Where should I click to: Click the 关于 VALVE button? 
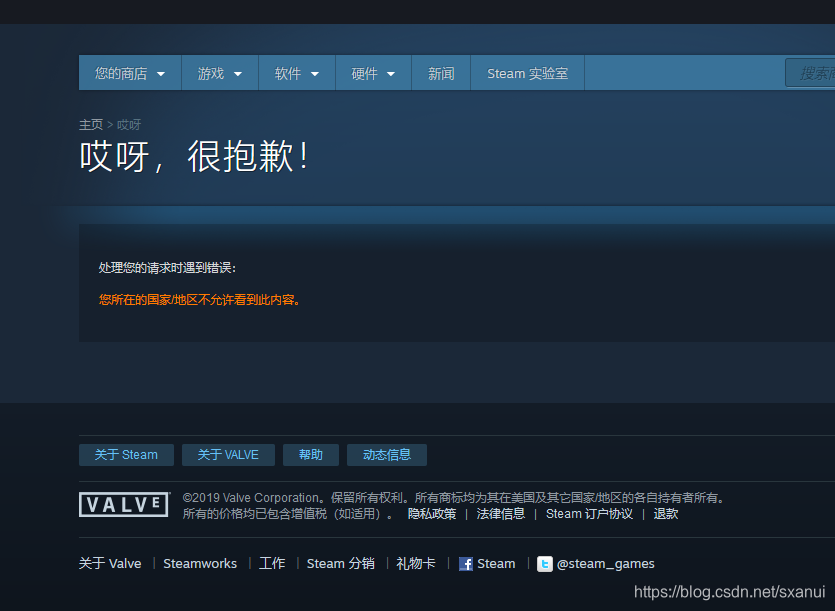(x=228, y=455)
